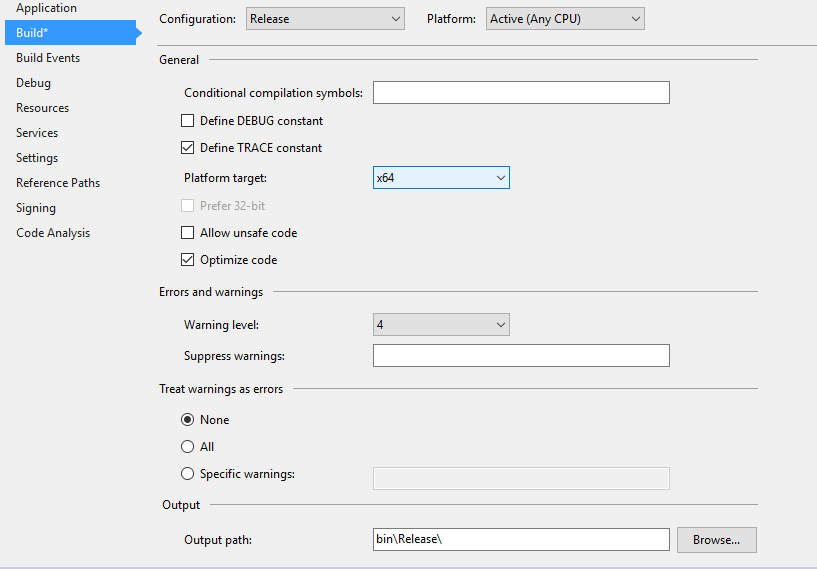Screen dimensions: 817x569
Task: Expand the Configuration dropdown
Action: [325, 18]
